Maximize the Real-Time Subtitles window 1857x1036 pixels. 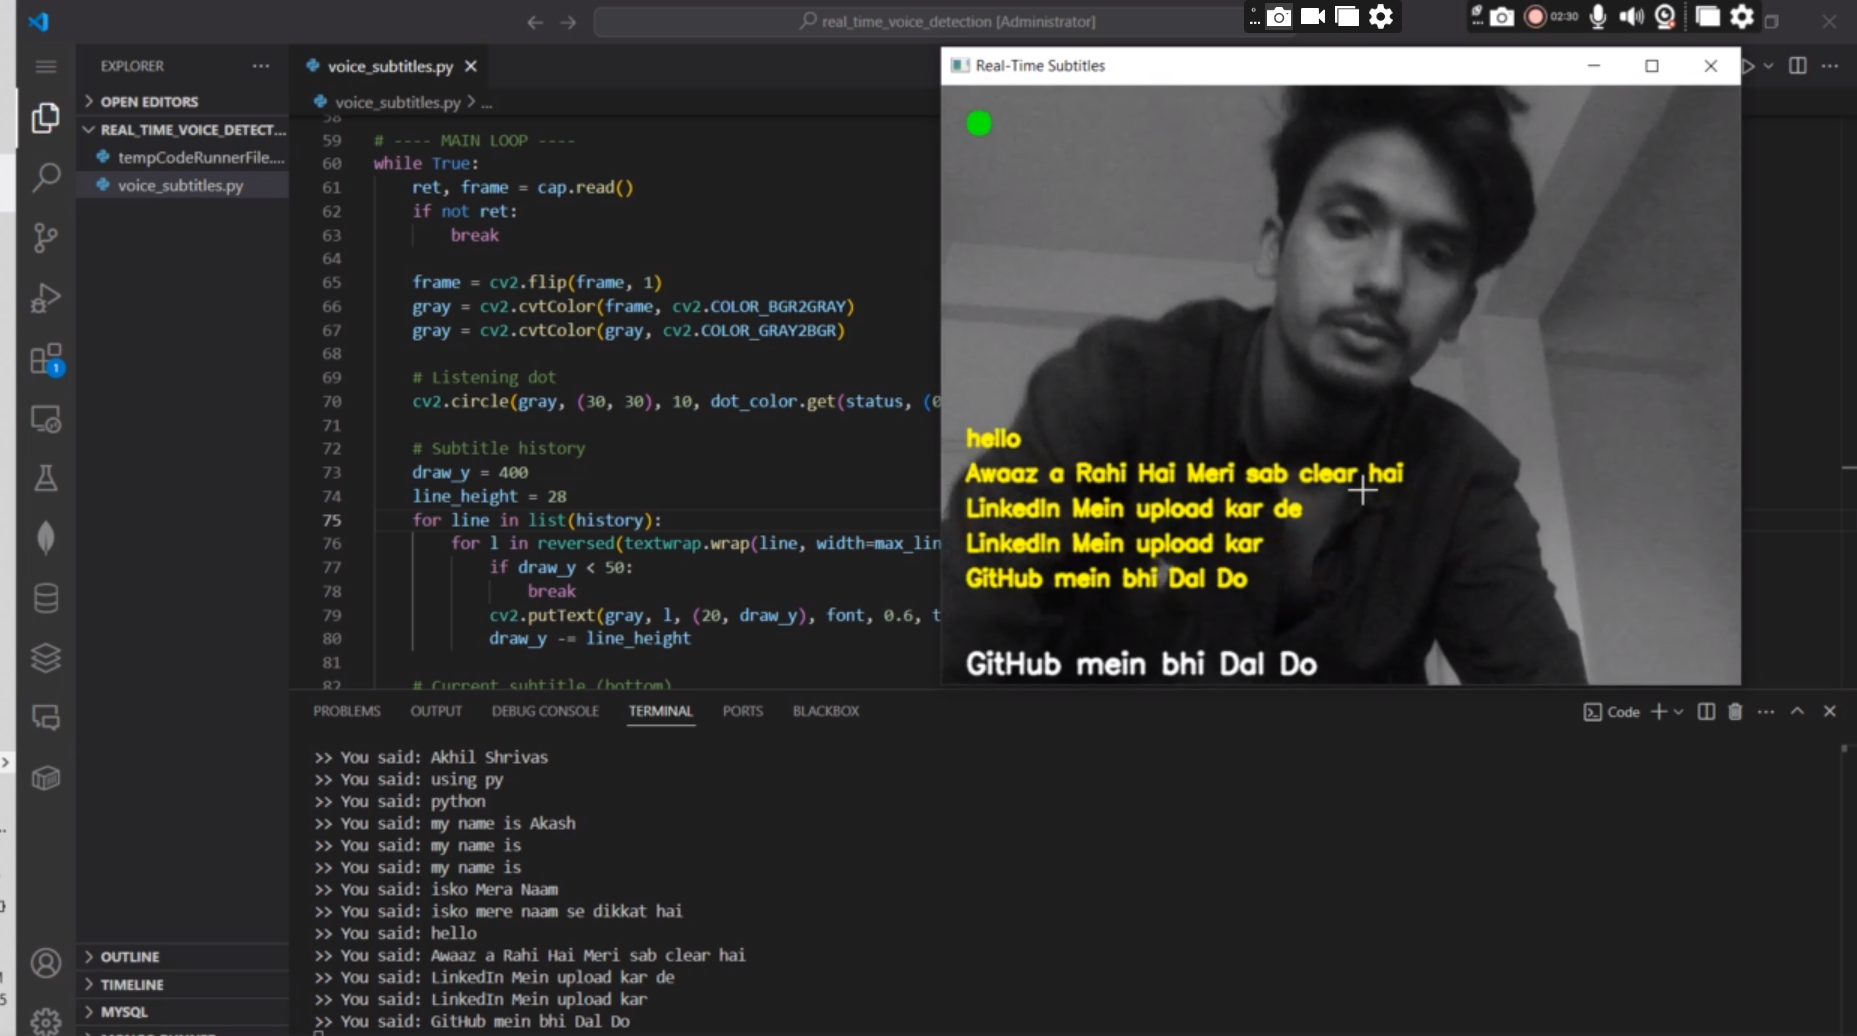1652,66
